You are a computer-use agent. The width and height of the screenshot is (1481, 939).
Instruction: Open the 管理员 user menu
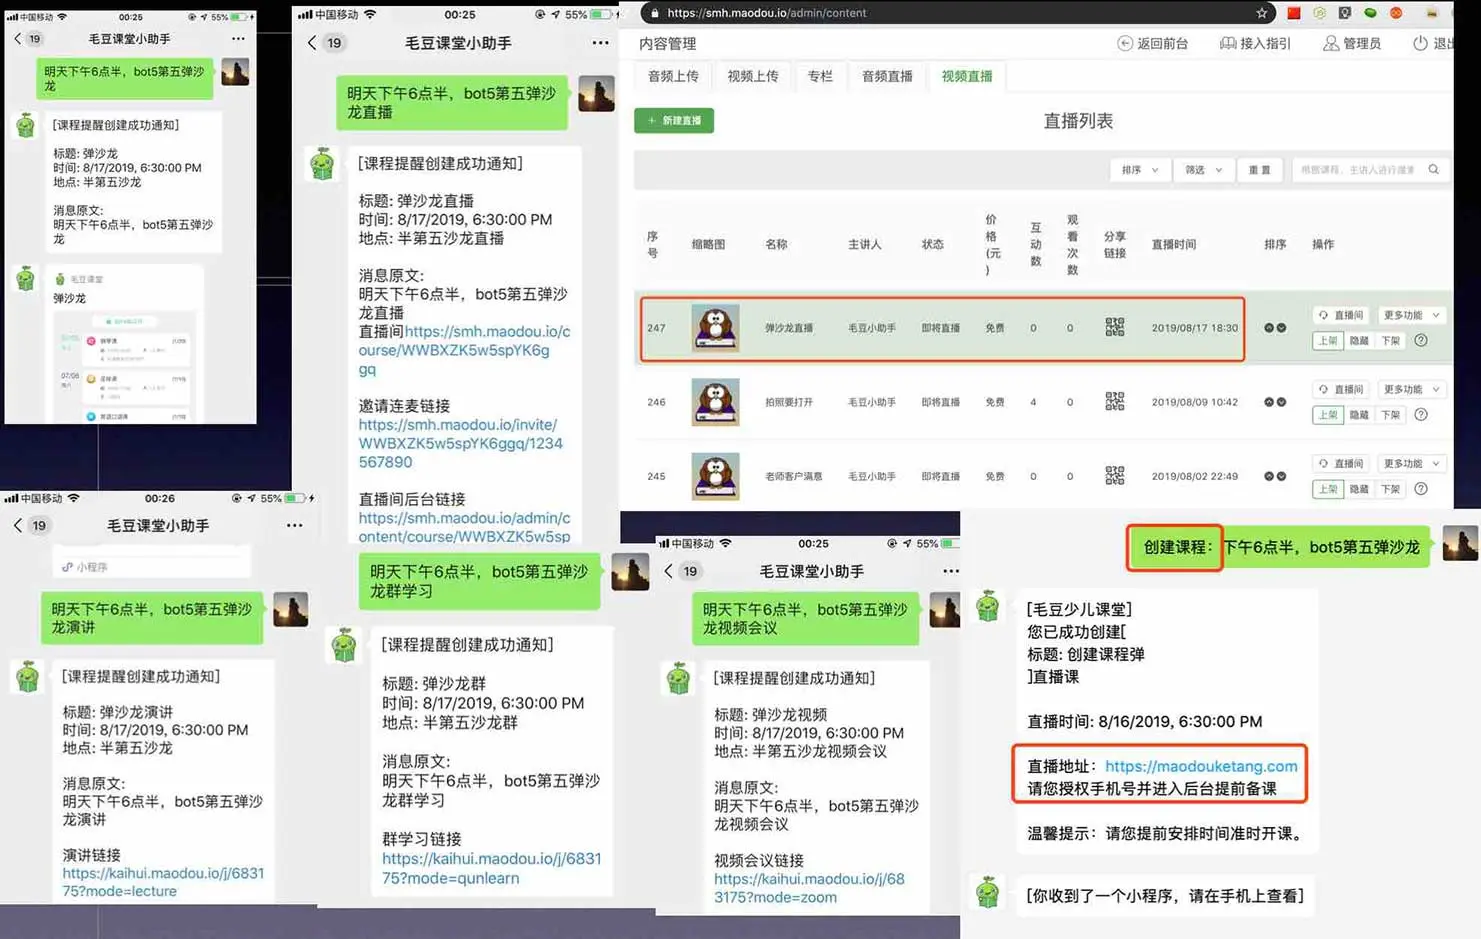tap(1352, 43)
